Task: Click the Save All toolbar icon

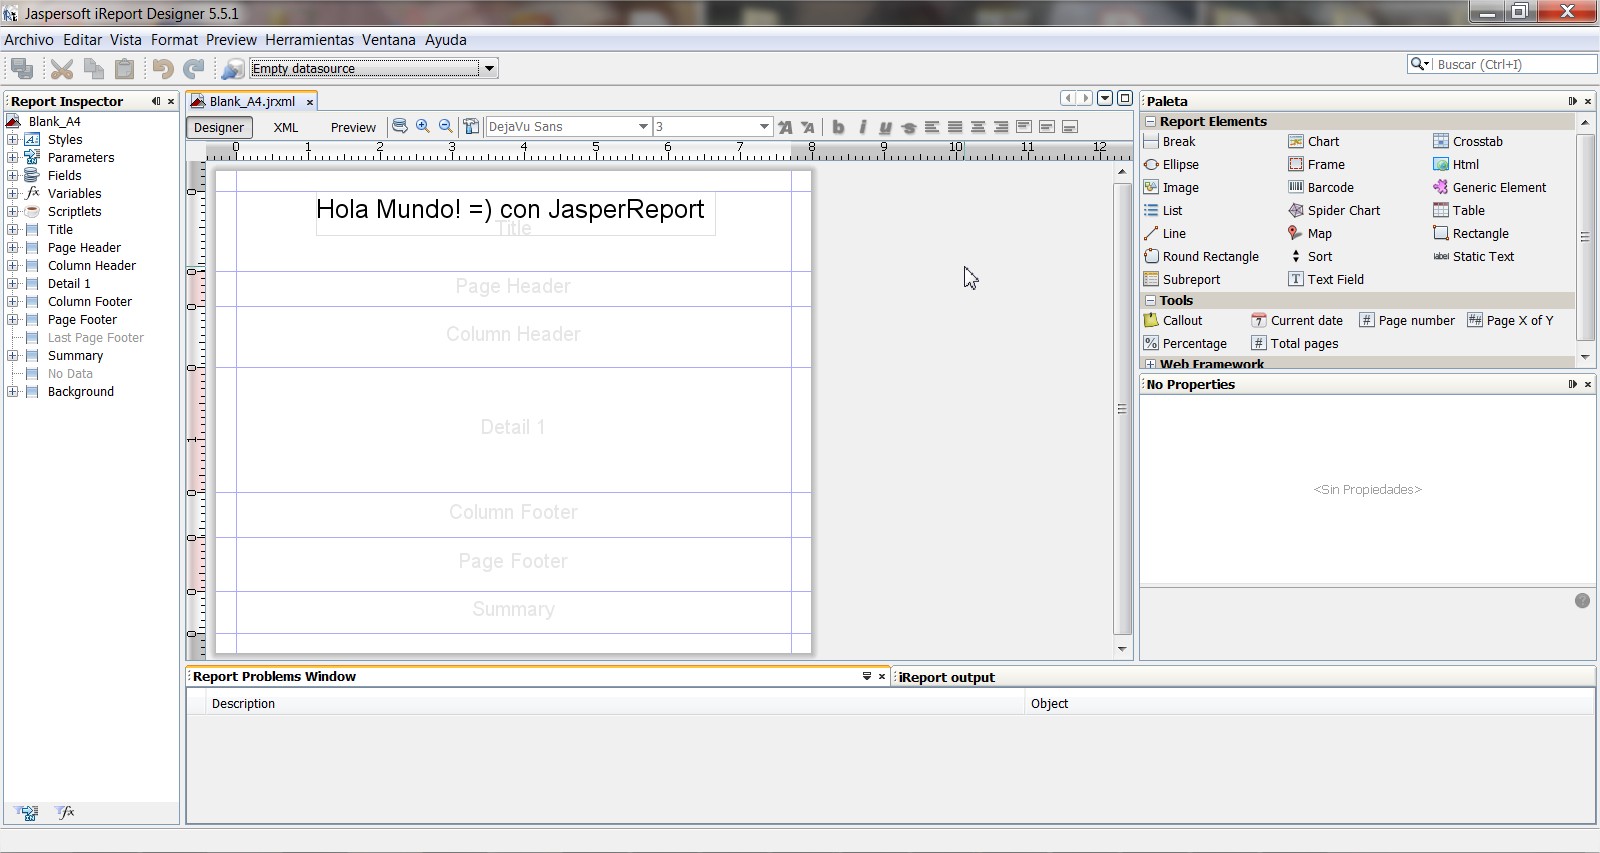Action: click(x=21, y=68)
